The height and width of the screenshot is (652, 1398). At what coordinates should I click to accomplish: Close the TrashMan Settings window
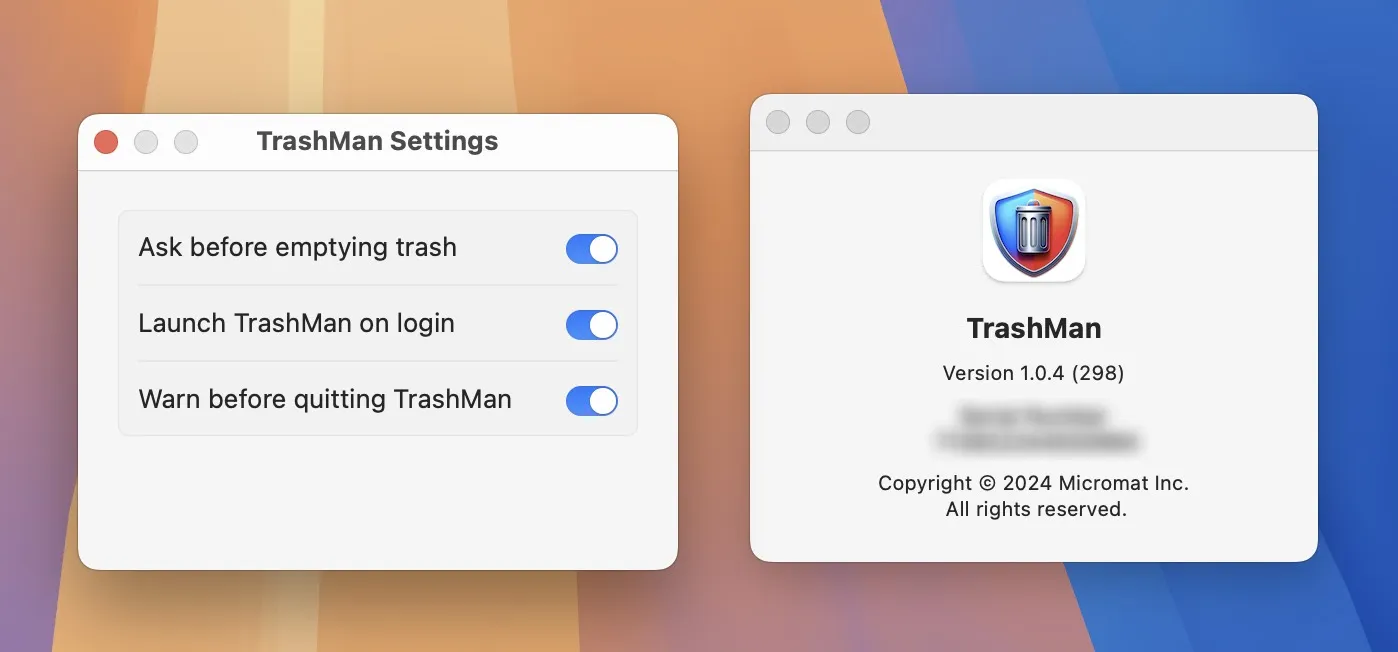(106, 142)
